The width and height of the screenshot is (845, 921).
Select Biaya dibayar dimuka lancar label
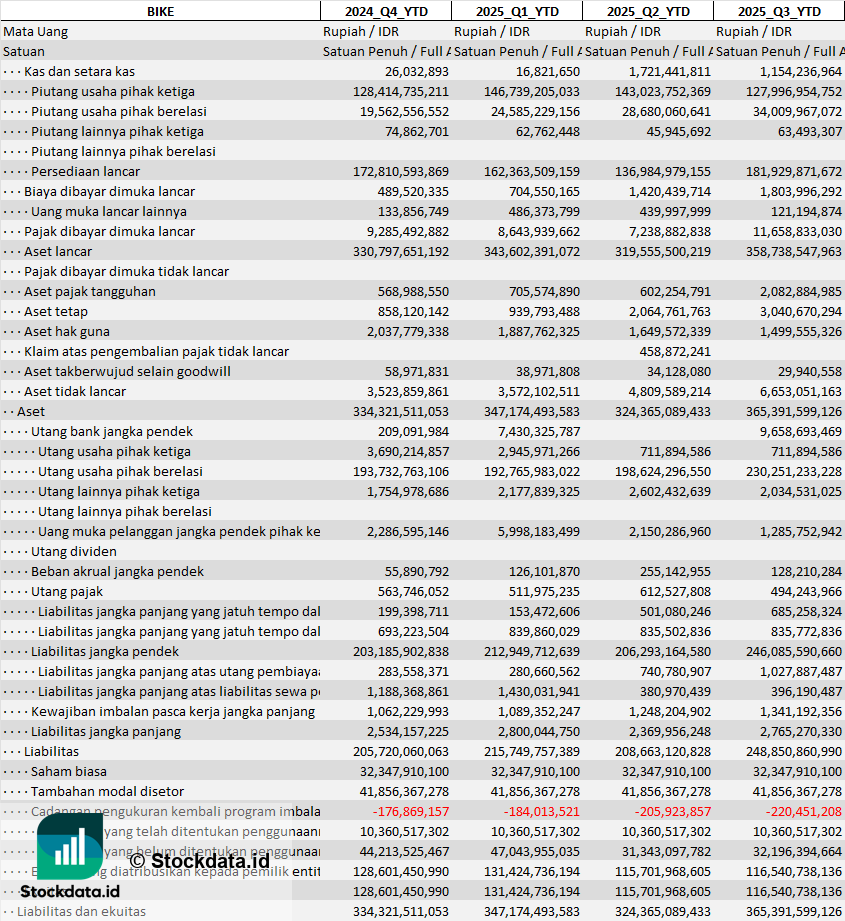[109, 191]
